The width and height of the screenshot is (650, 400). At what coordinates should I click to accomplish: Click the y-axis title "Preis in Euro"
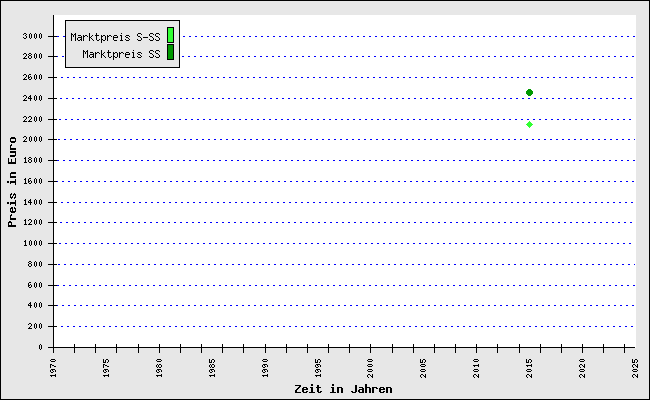pos(12,182)
